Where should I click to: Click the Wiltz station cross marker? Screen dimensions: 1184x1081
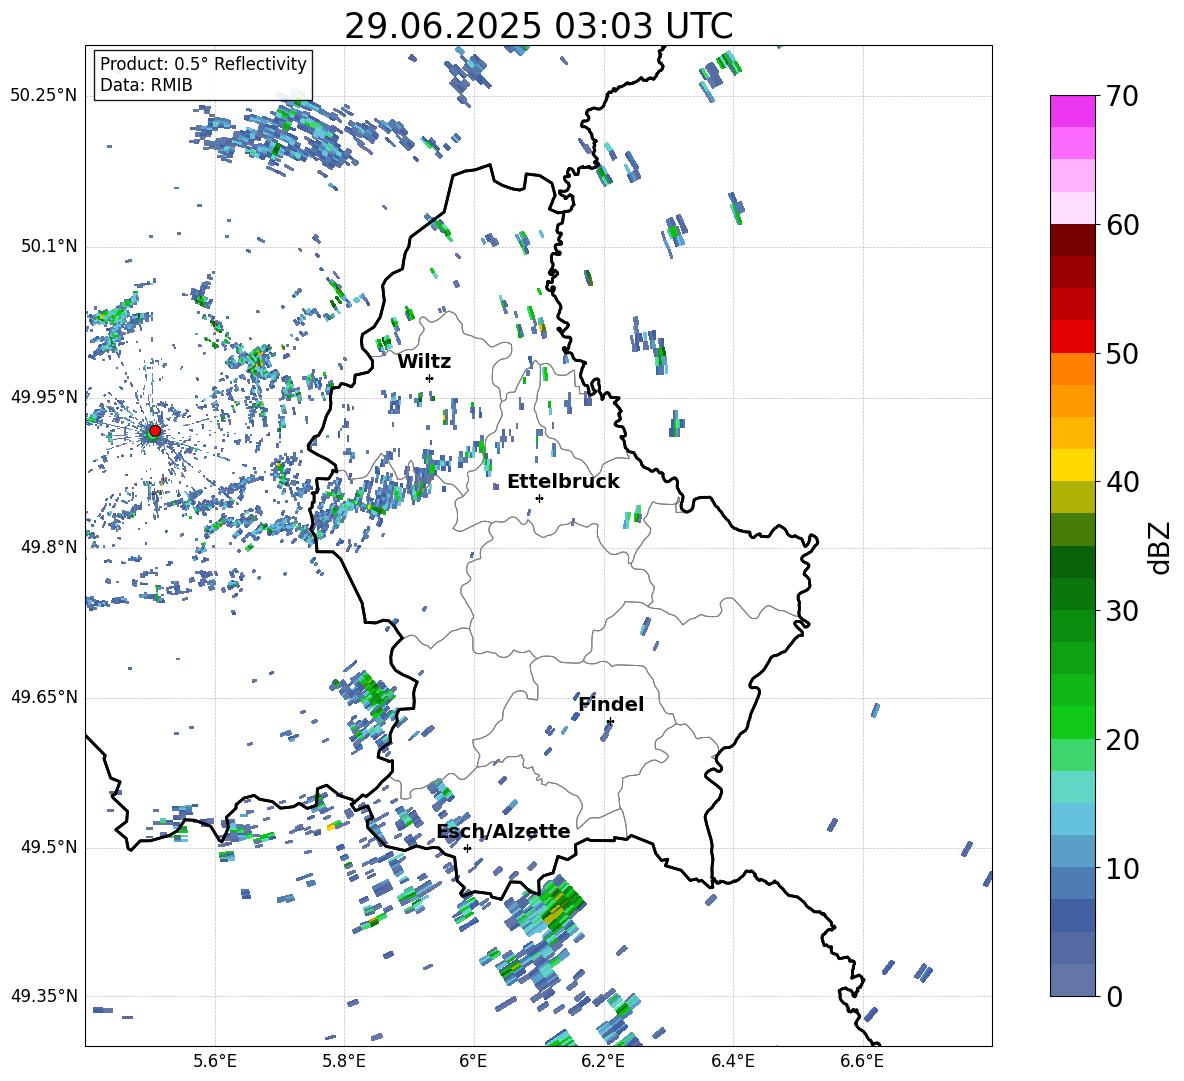pyautogui.click(x=430, y=378)
